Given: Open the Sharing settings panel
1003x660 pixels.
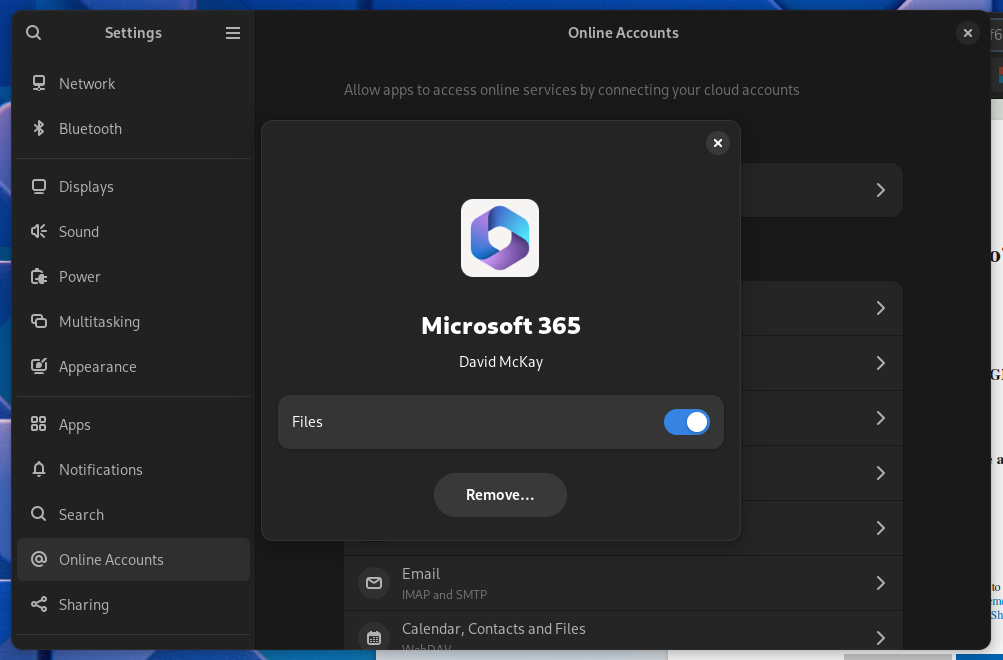Looking at the screenshot, I should point(134,604).
